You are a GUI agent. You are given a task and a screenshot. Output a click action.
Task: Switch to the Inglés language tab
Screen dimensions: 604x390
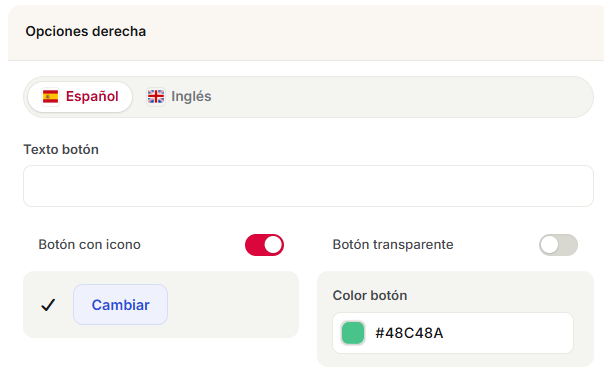(179, 97)
